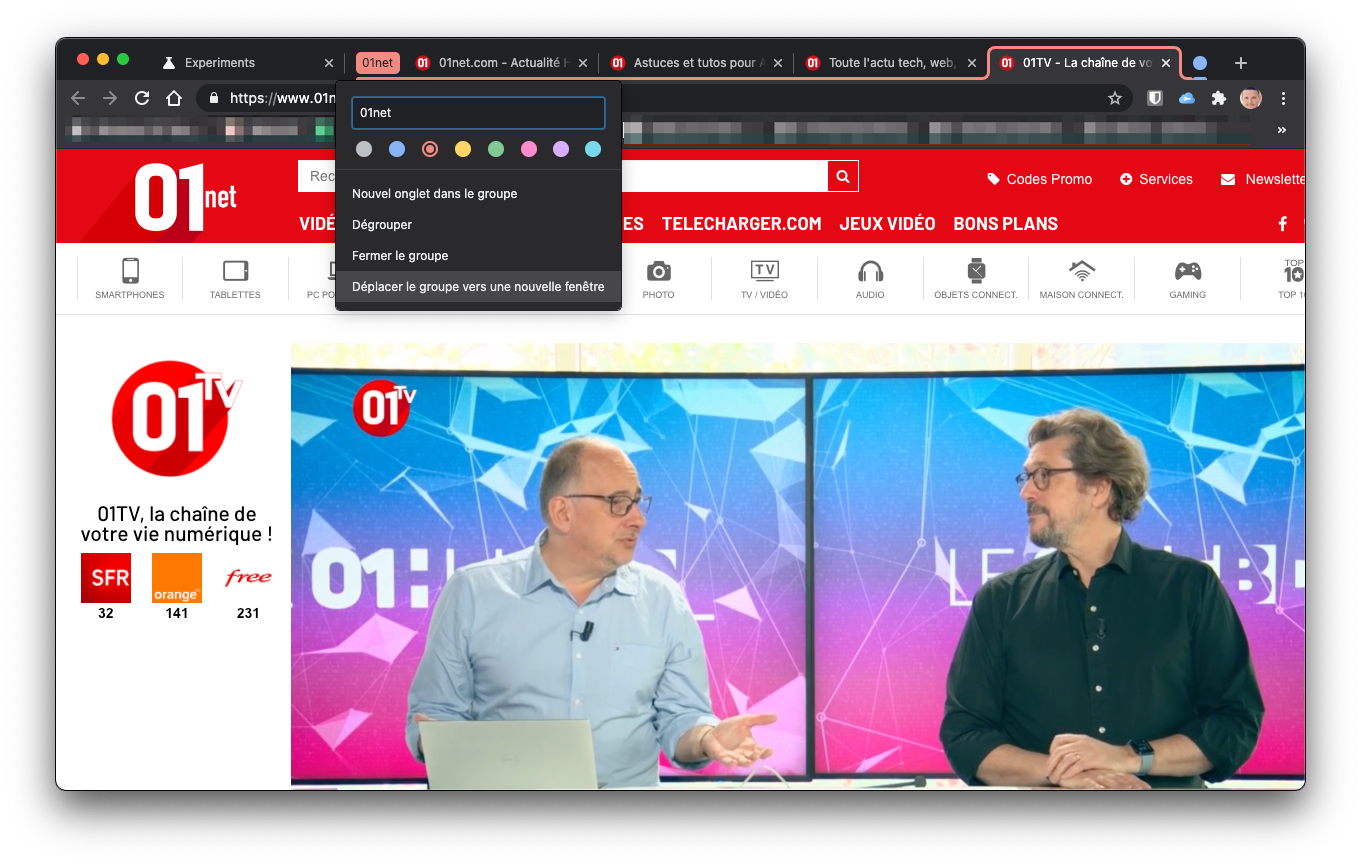Pick the yellow group color swatch

coord(463,149)
